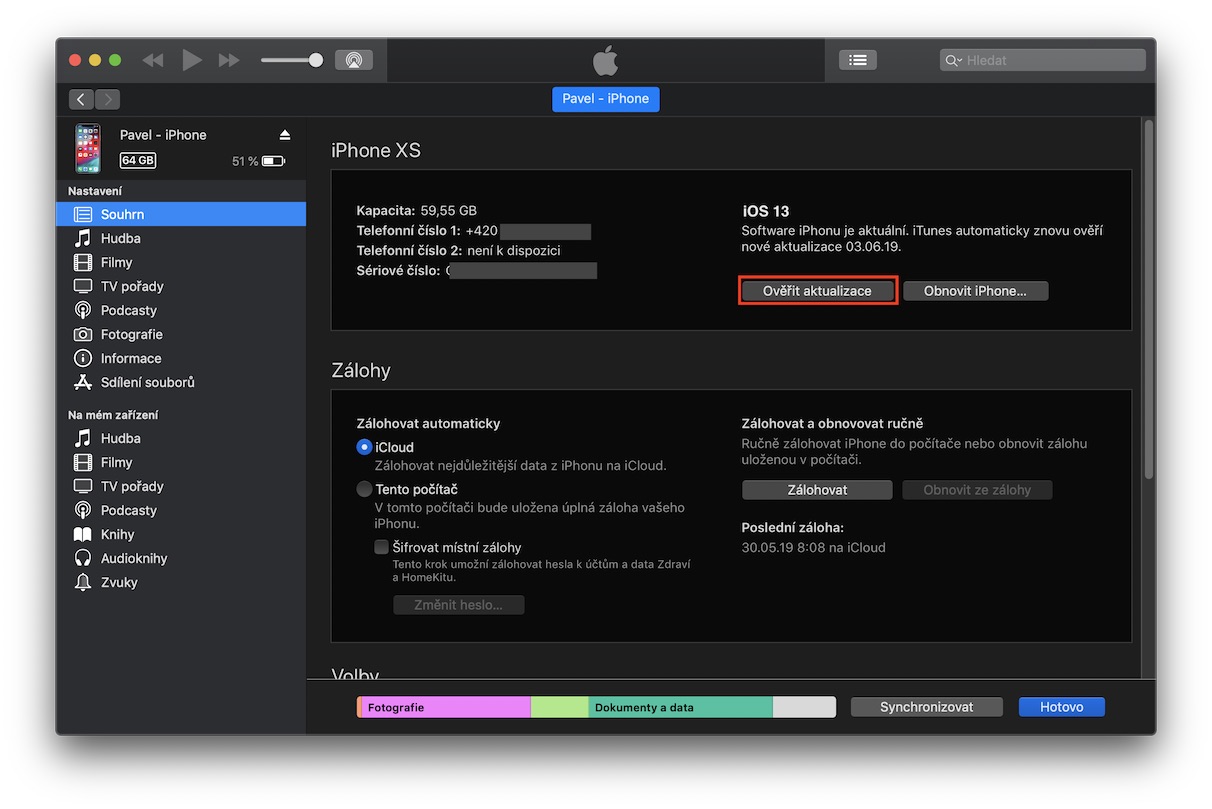
Task: Select the Pavel - iPhone device tab
Action: point(606,99)
